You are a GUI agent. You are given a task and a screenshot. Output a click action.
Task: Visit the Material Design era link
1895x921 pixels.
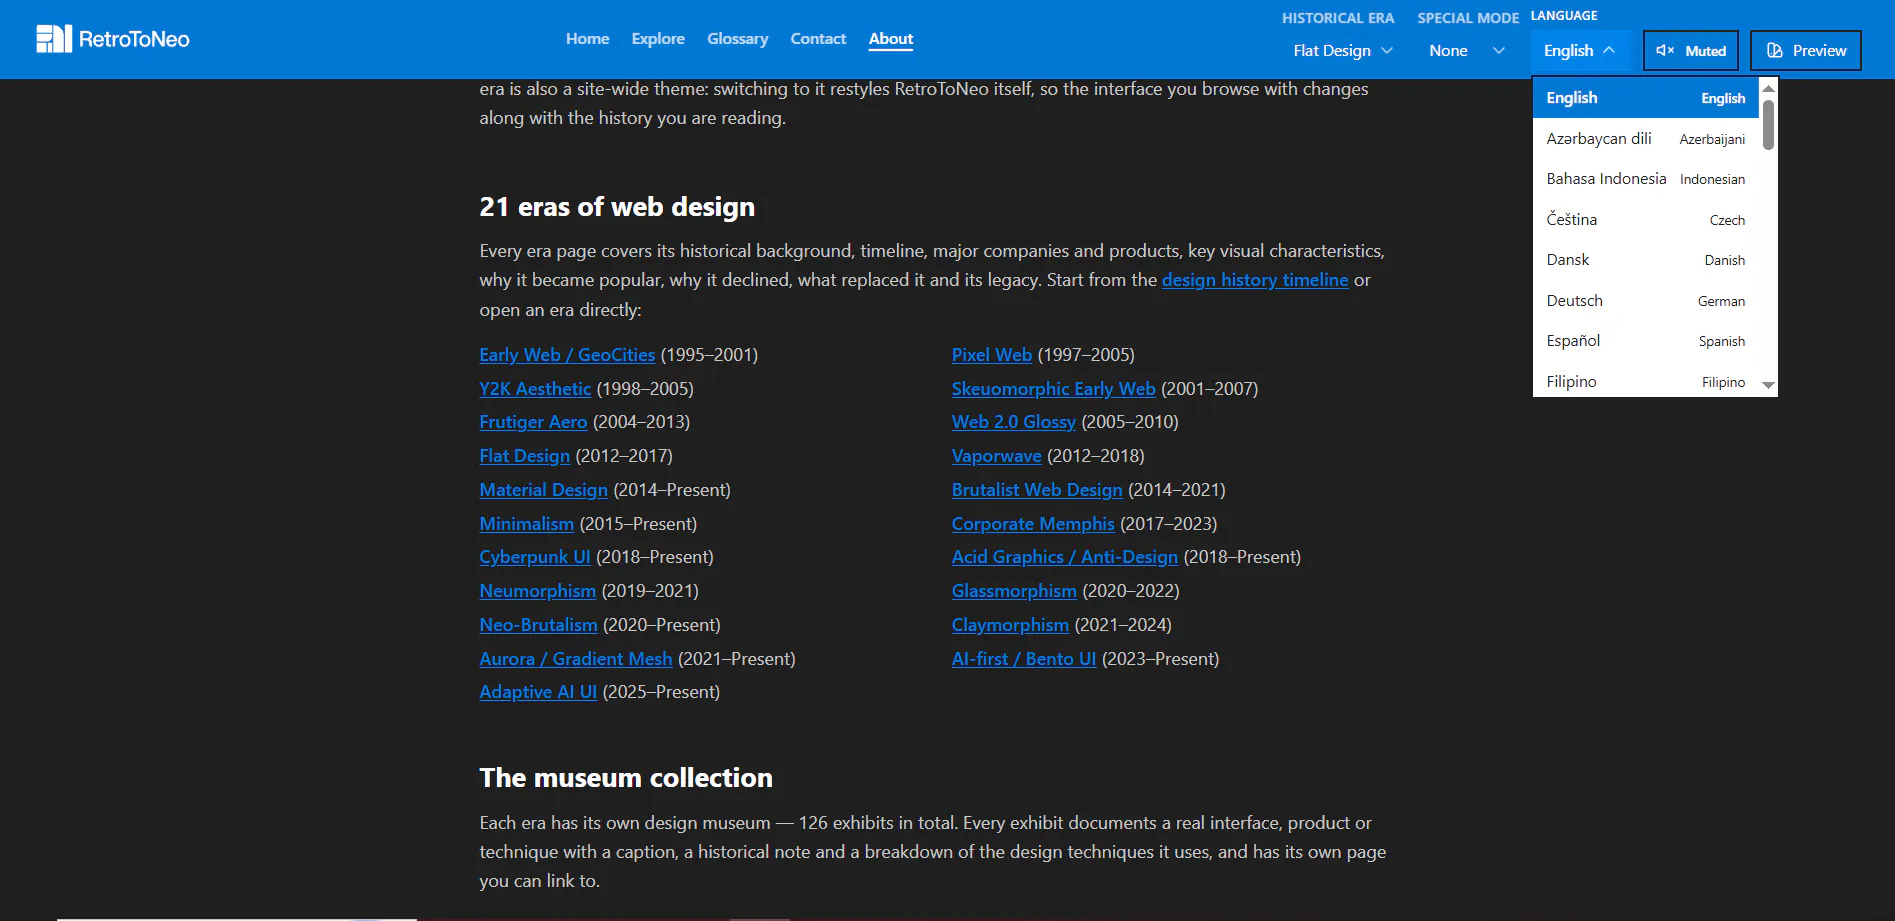click(x=543, y=490)
